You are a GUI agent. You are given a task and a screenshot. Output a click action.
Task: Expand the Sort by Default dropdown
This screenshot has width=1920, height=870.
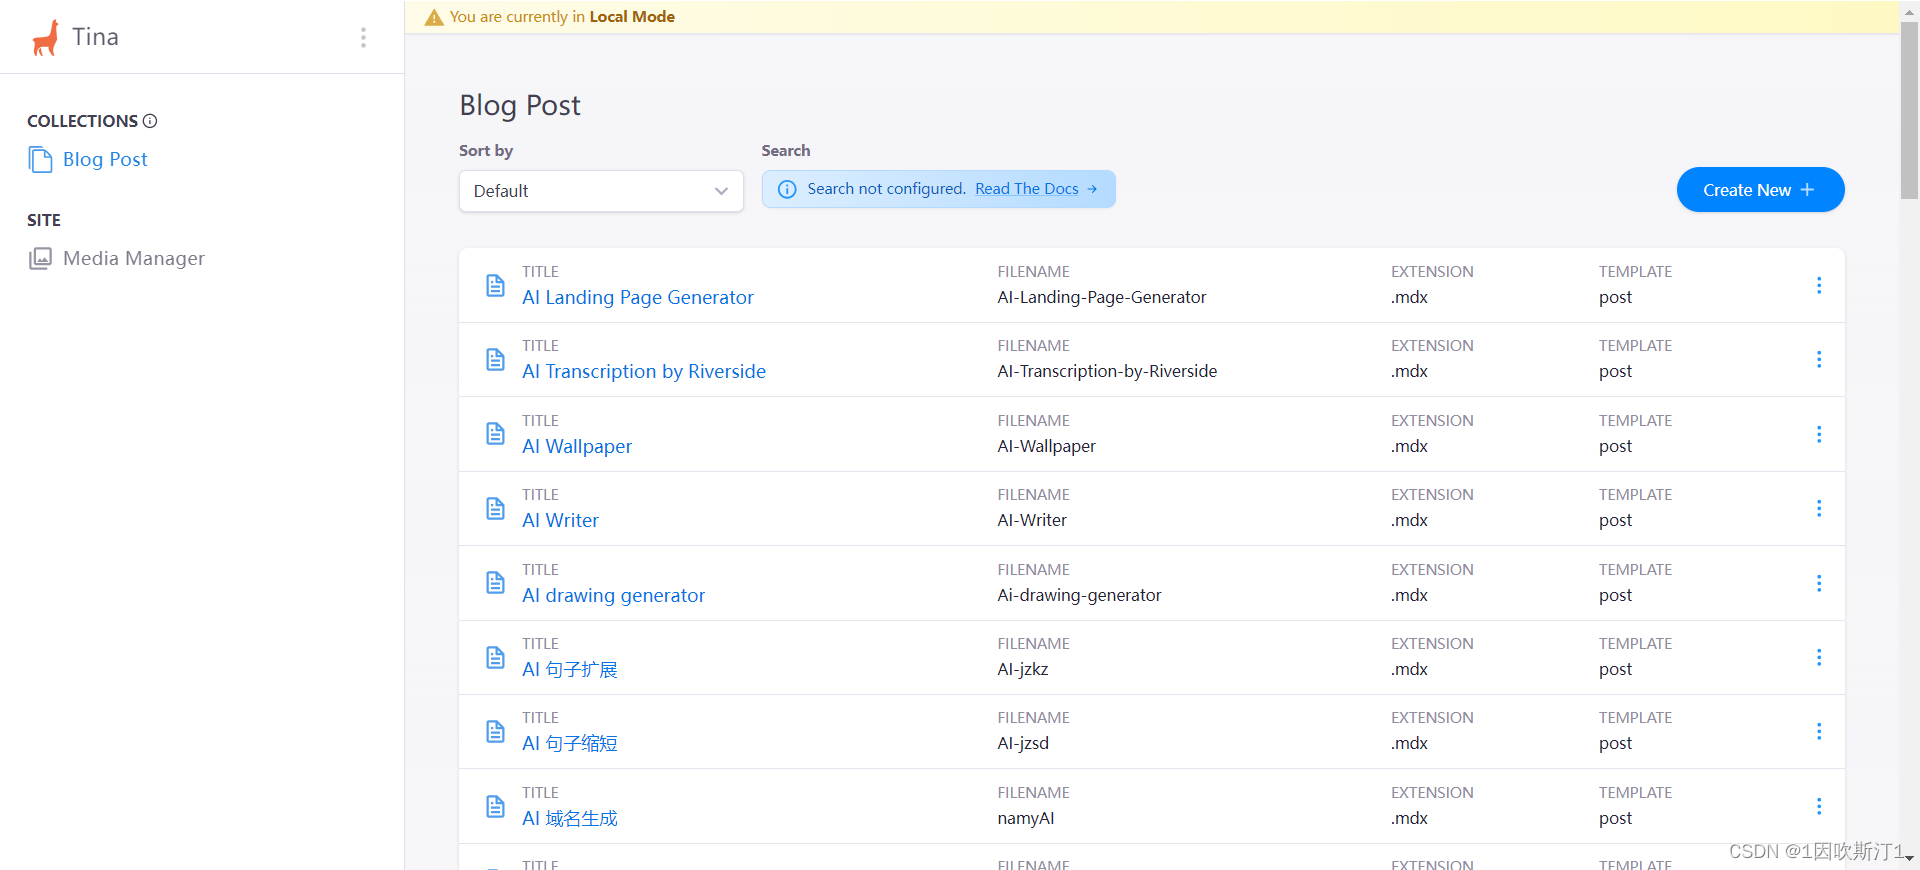601,191
